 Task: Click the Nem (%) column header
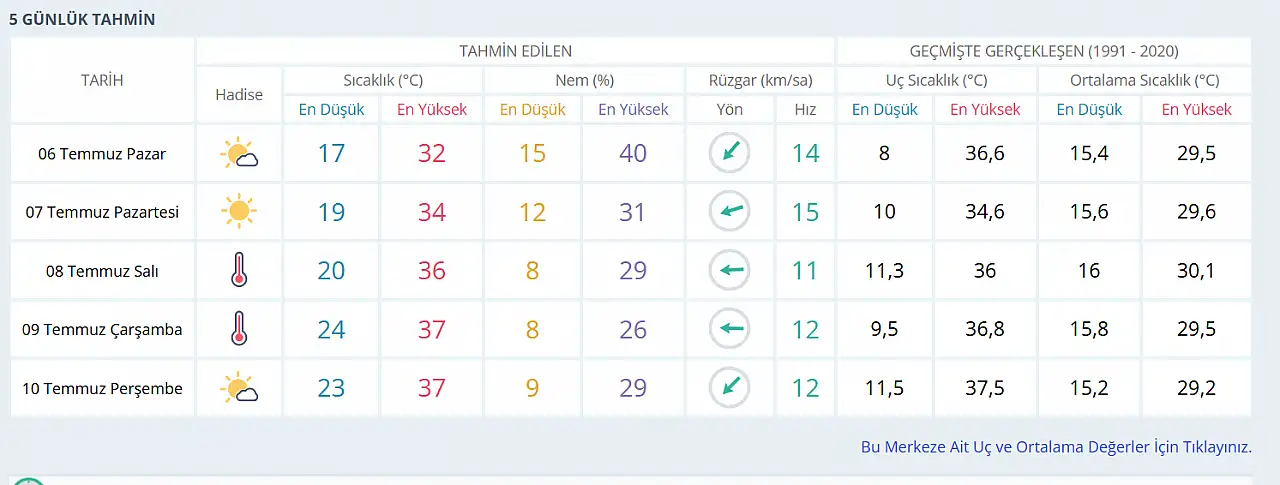point(584,80)
